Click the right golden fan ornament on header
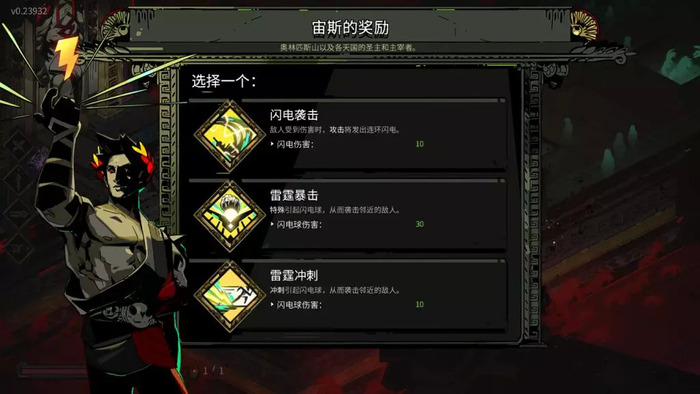 click(x=584, y=26)
